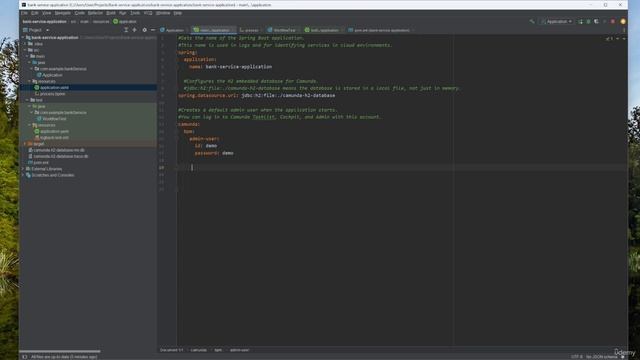
Task: Expand External Libraries node
Action: [23, 169]
